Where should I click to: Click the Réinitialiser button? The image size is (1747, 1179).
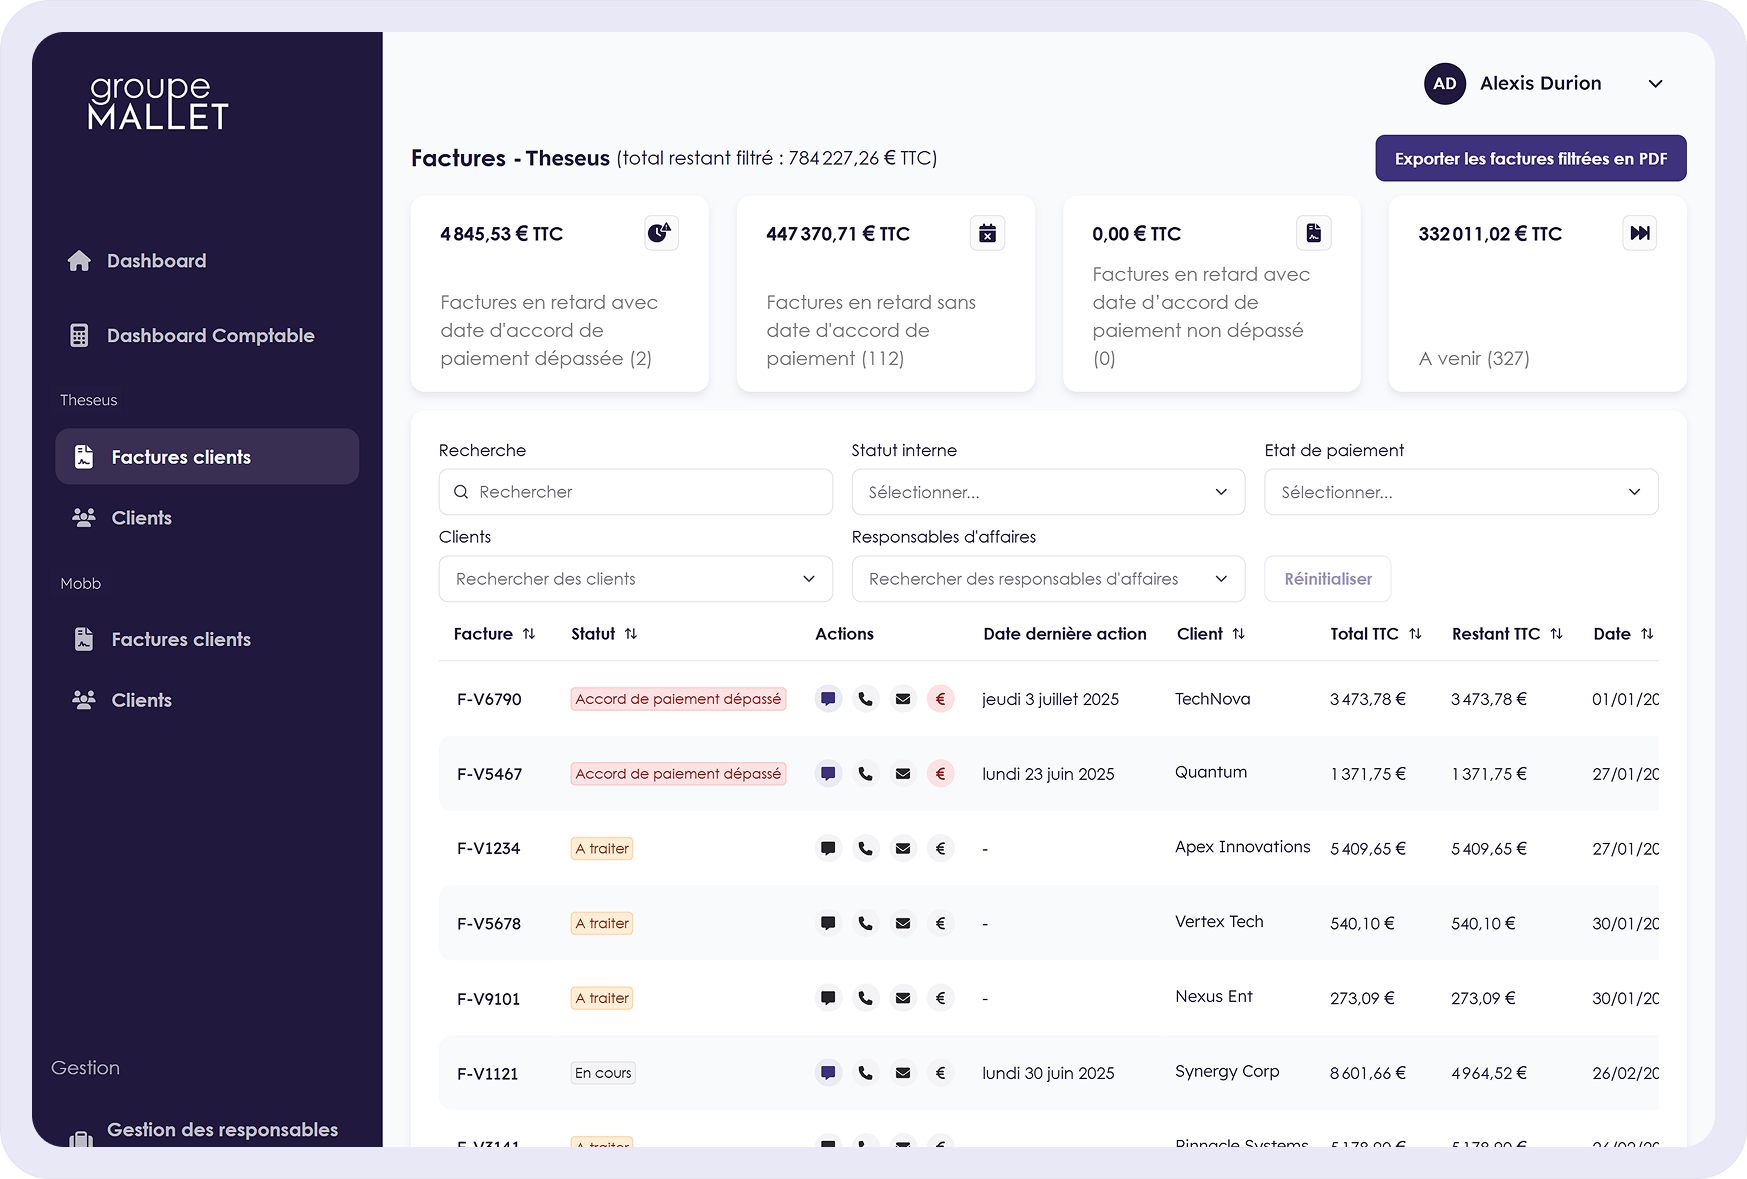pyautogui.click(x=1327, y=579)
